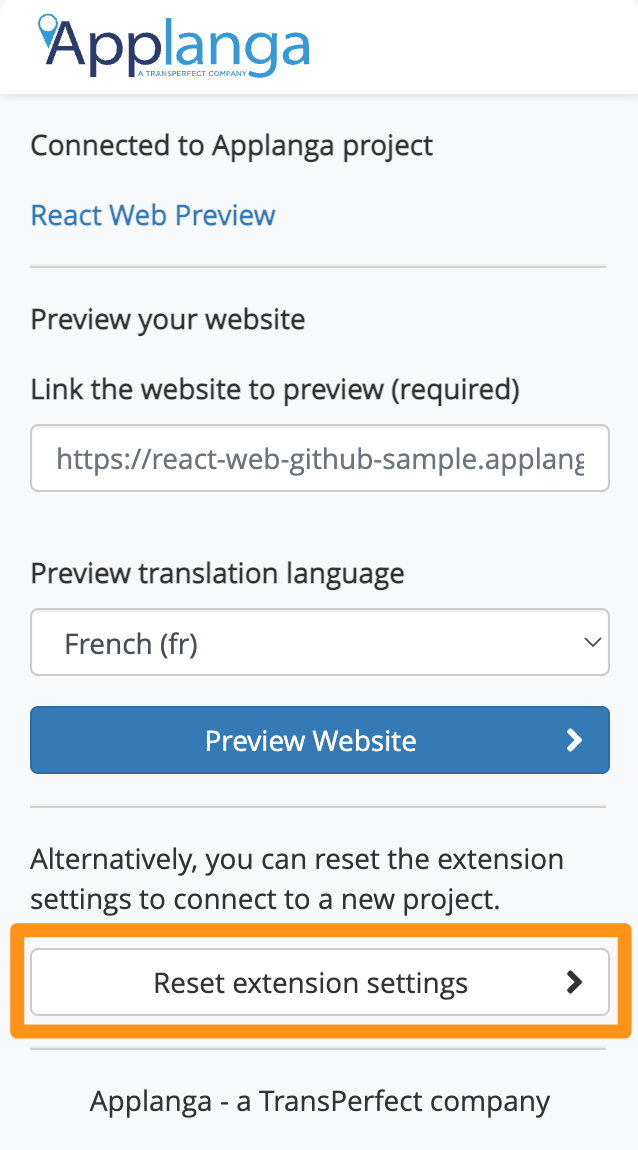
Task: Click the white header bar beside the logo
Action: [469, 46]
